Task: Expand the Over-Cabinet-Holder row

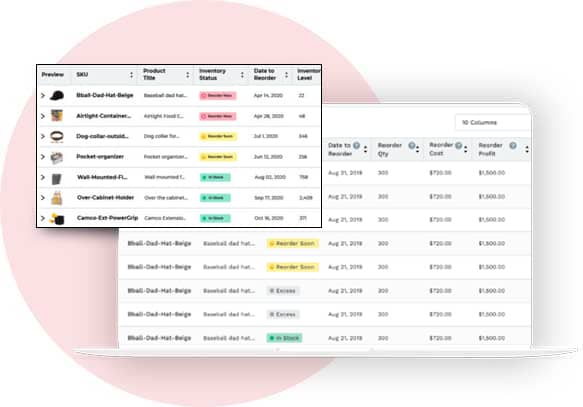Action: pyautogui.click(x=43, y=198)
